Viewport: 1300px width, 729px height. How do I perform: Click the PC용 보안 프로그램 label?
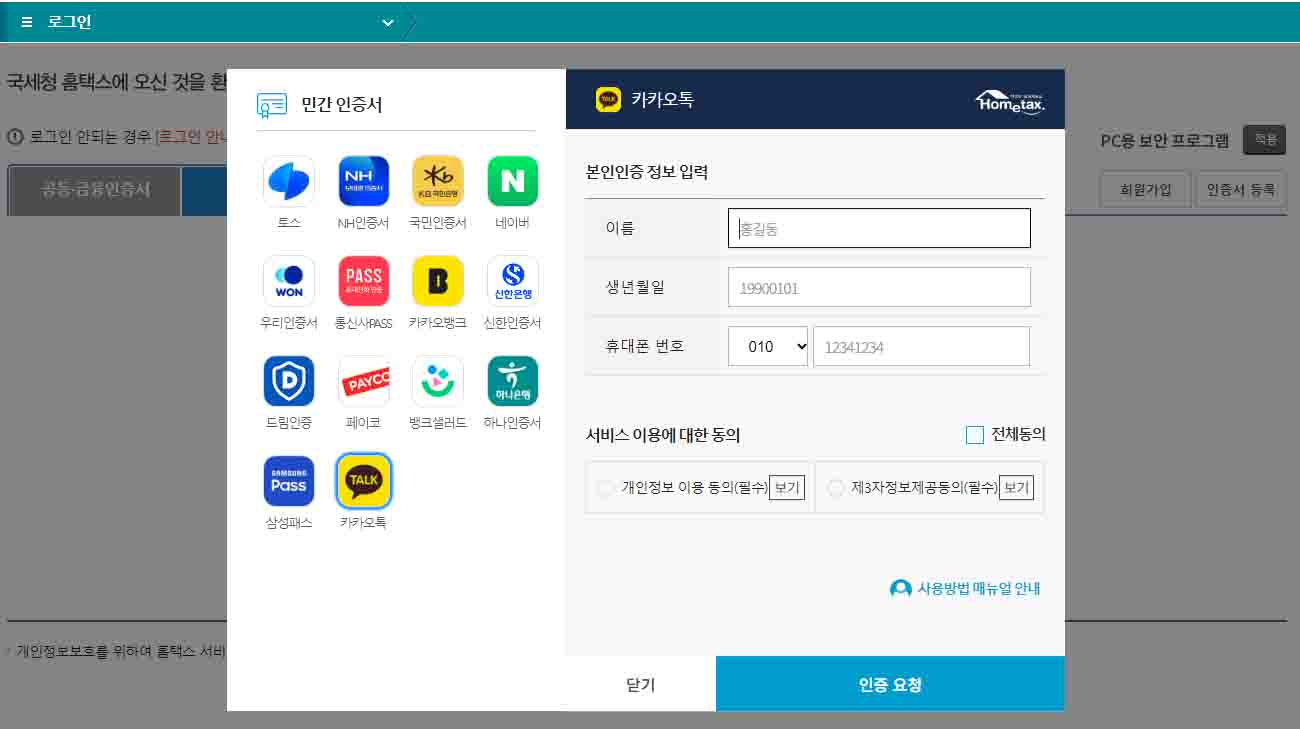[x=1165, y=141]
